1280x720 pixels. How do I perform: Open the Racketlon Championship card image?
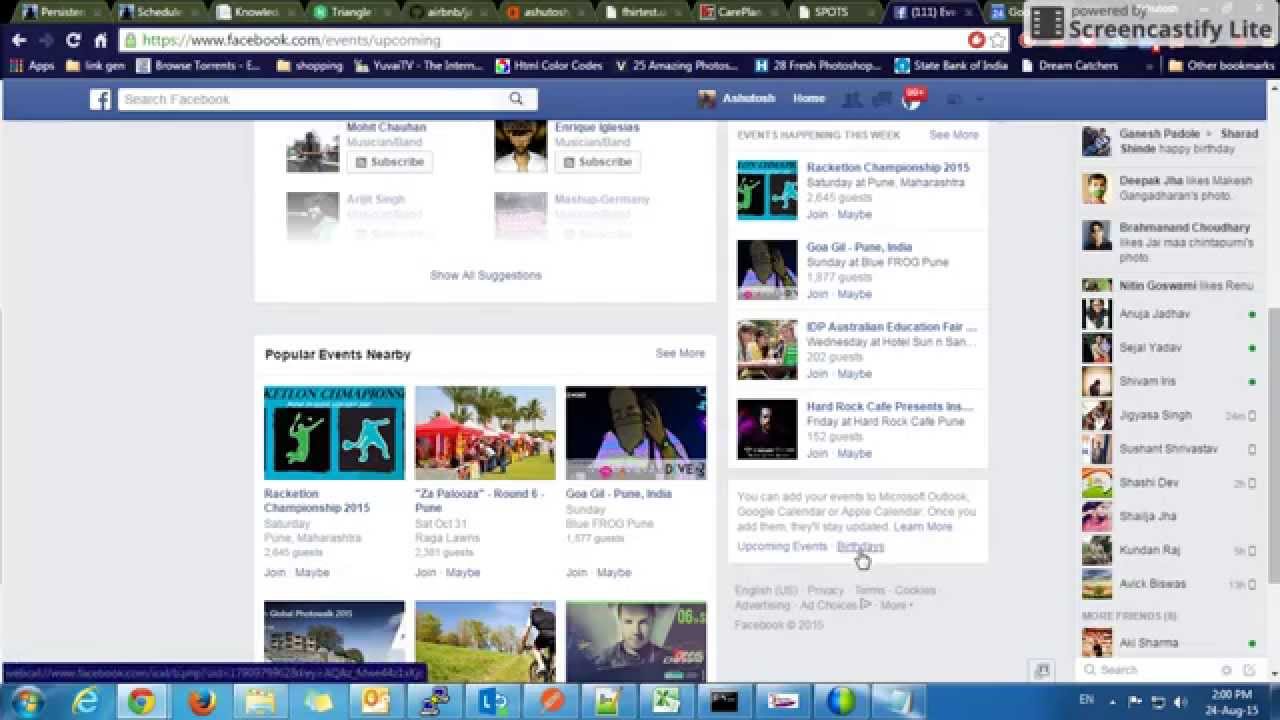tap(334, 433)
